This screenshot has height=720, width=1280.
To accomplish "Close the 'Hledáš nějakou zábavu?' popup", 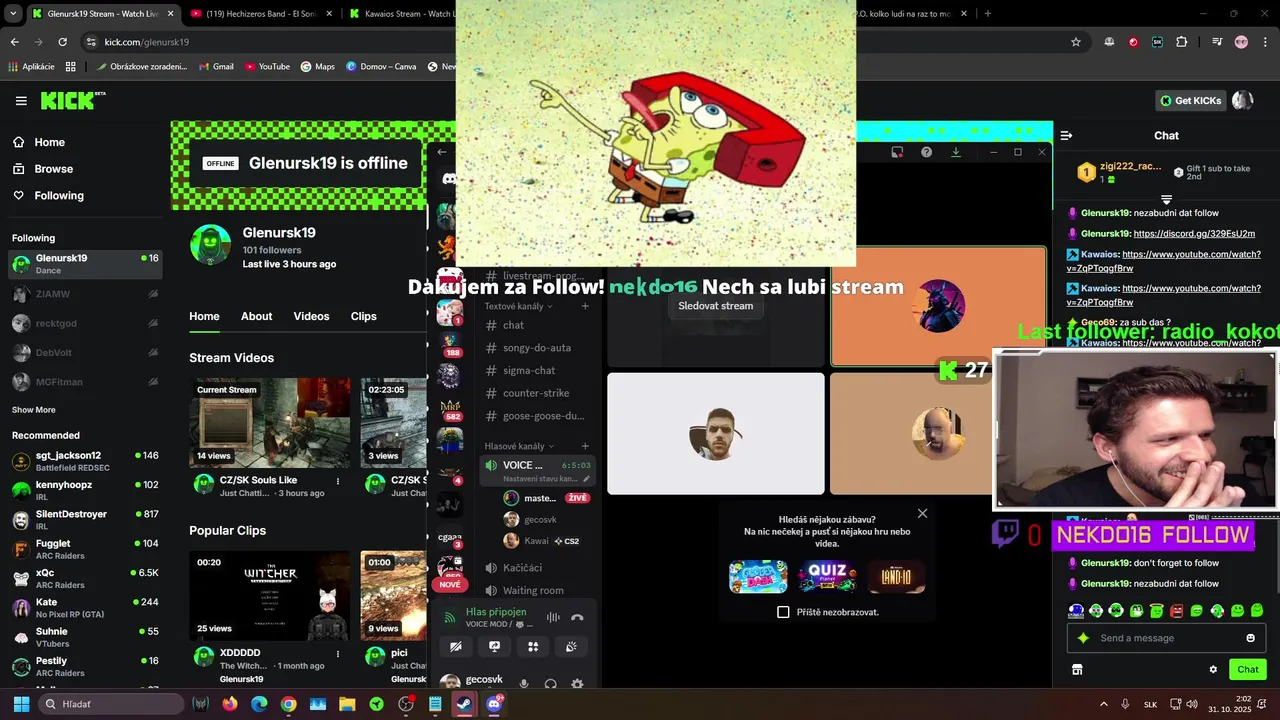I will pos(922,513).
